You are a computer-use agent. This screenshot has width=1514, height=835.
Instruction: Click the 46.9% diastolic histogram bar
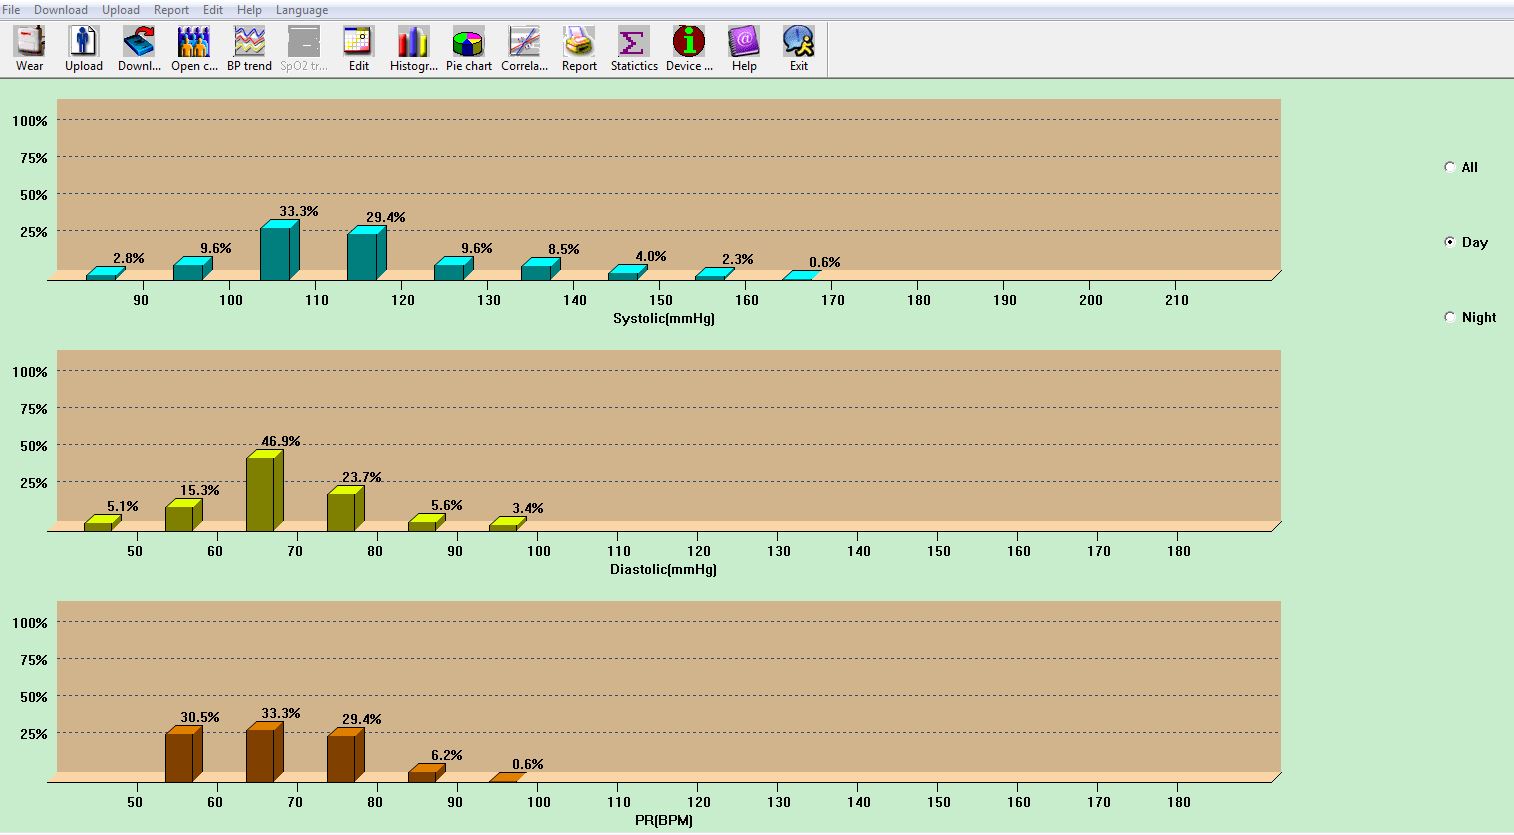pos(262,492)
